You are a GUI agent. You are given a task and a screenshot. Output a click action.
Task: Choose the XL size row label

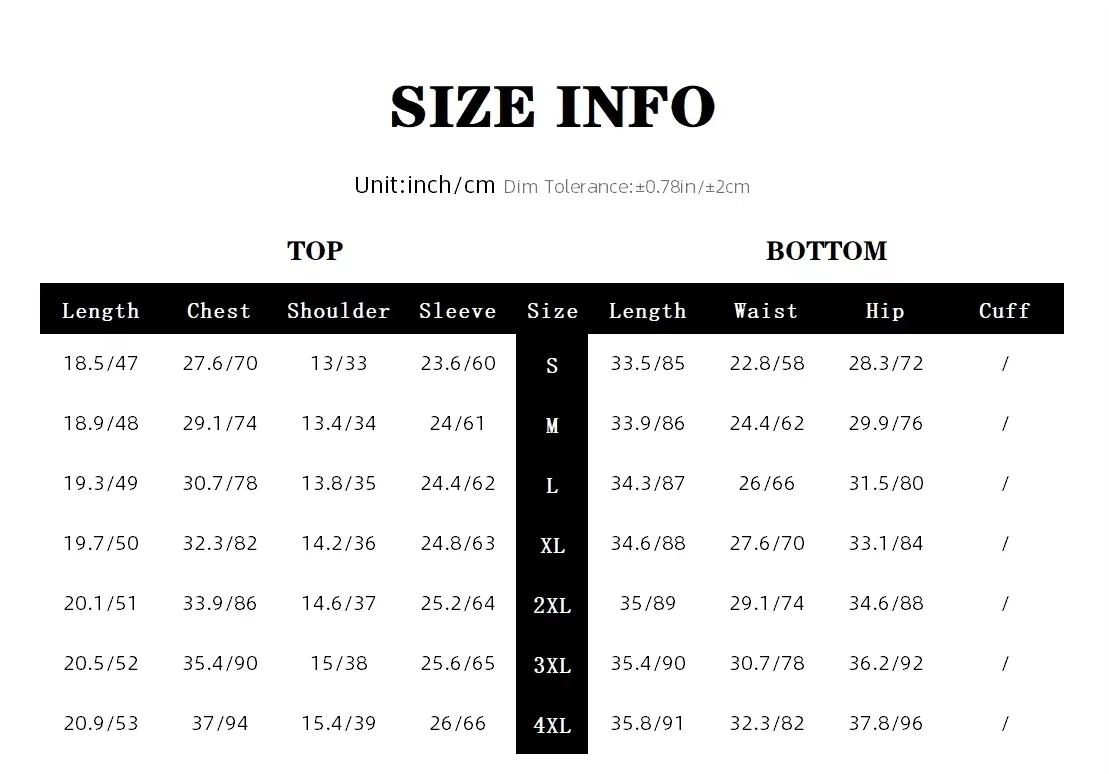tap(552, 546)
